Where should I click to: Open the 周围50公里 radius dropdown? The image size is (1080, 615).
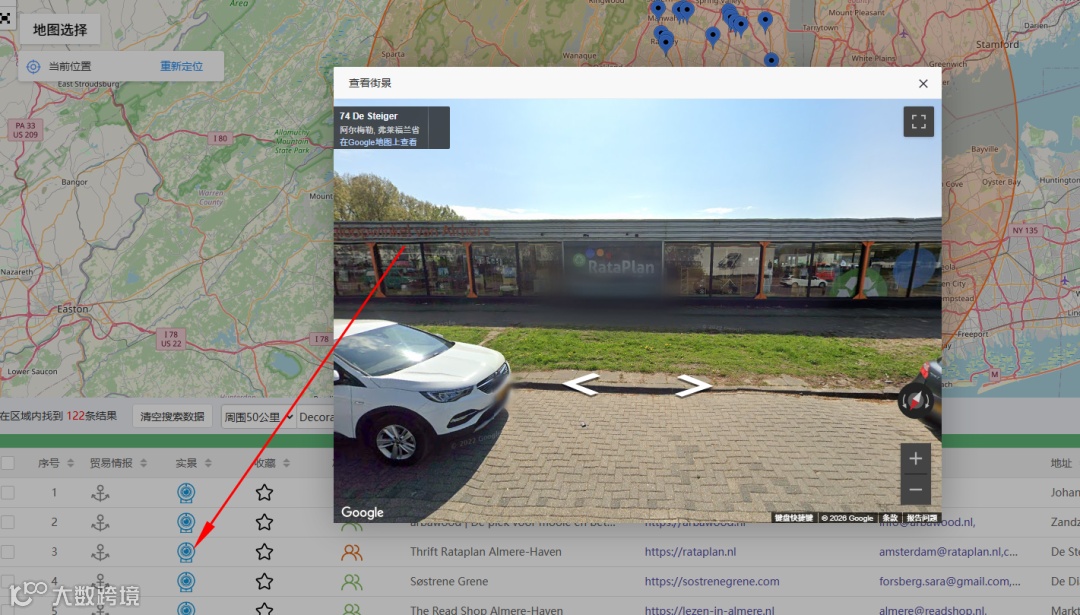(x=258, y=417)
